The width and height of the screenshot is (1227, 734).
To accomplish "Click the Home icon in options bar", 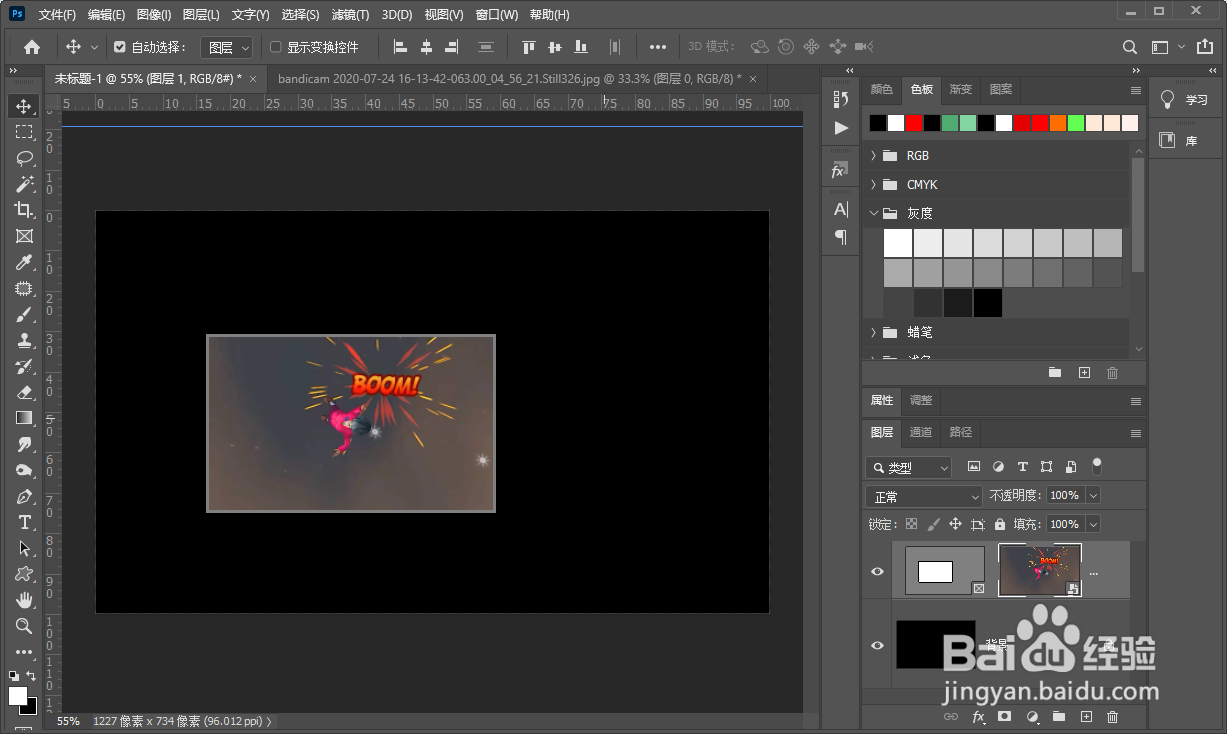I will click(32, 47).
